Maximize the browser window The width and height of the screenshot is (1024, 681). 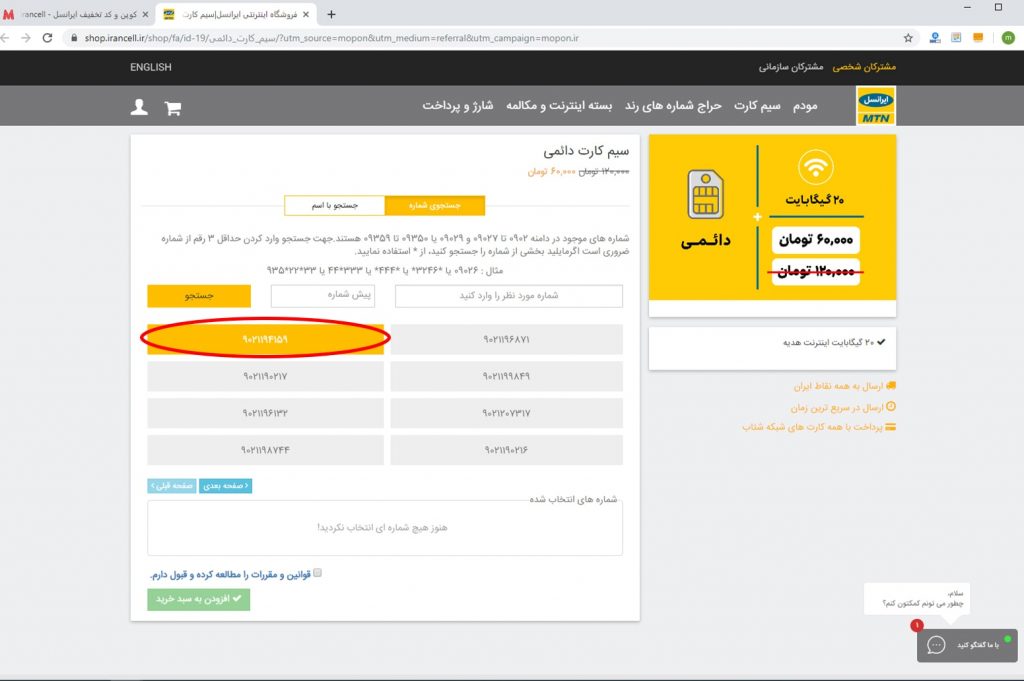pos(998,7)
